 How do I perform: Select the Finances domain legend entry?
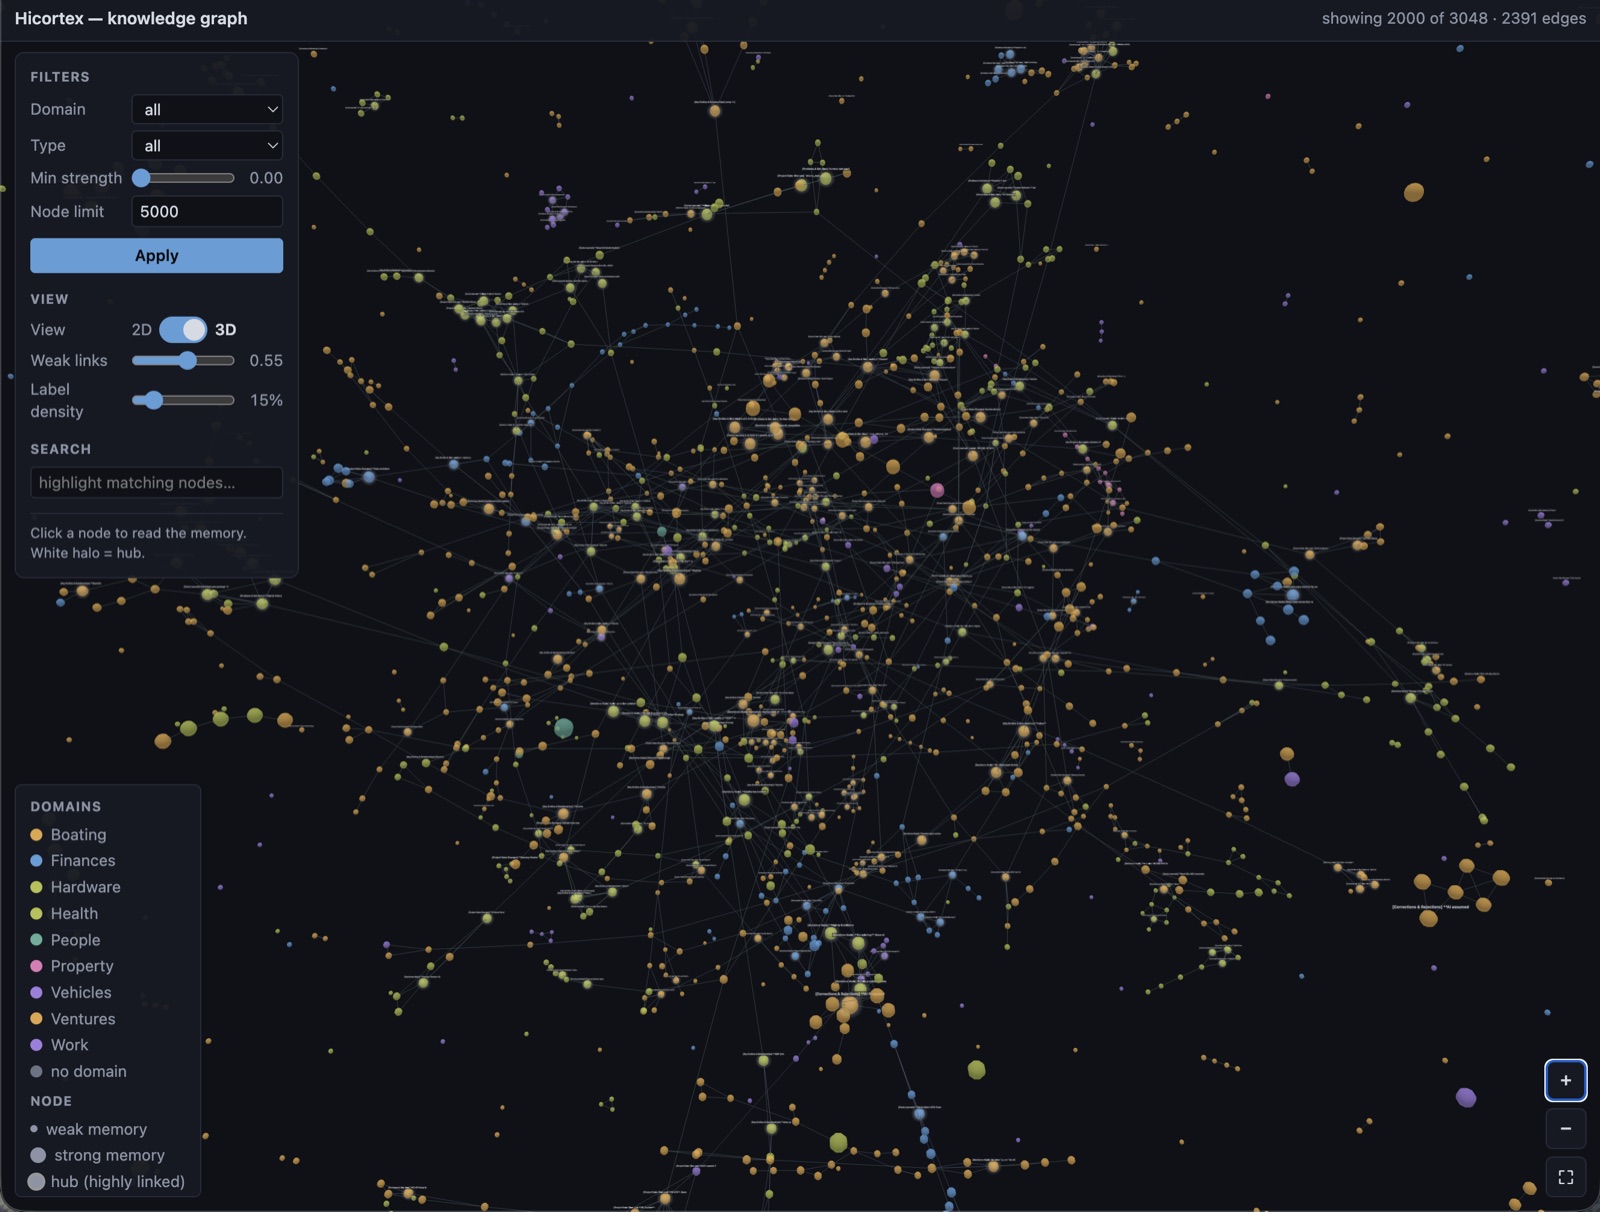click(73, 860)
